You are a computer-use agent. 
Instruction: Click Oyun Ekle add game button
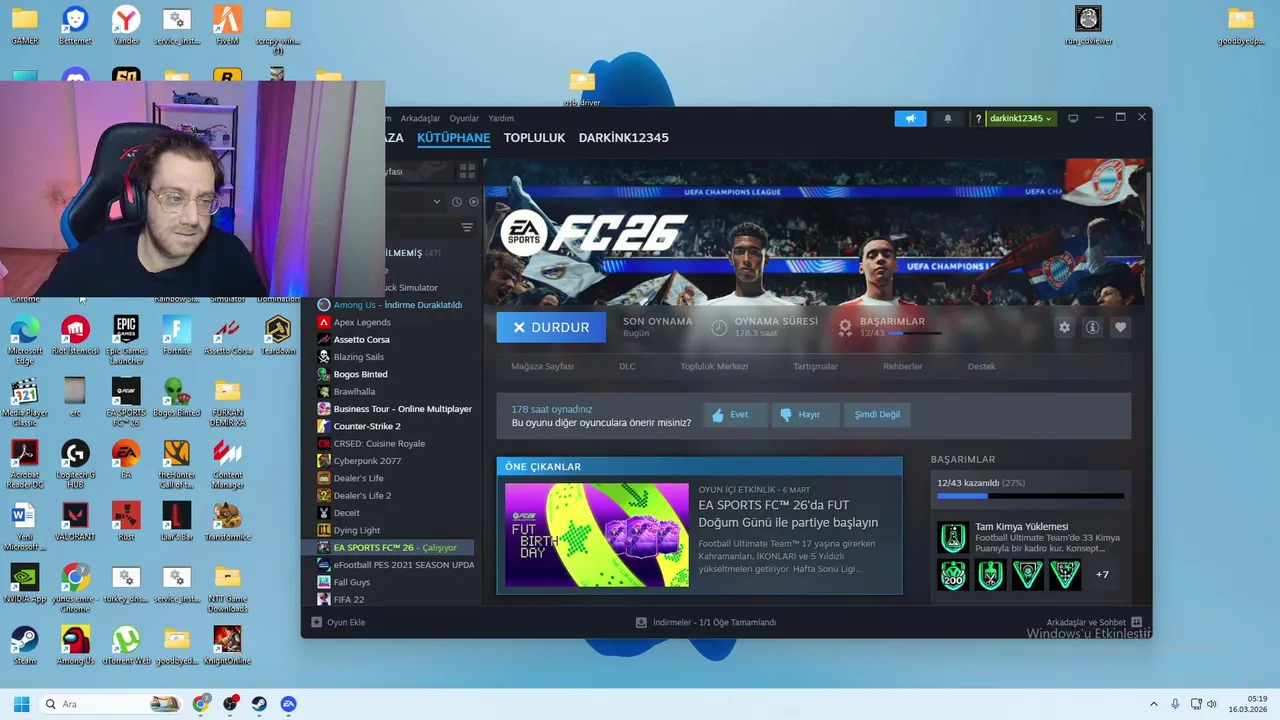pyautogui.click(x=338, y=622)
